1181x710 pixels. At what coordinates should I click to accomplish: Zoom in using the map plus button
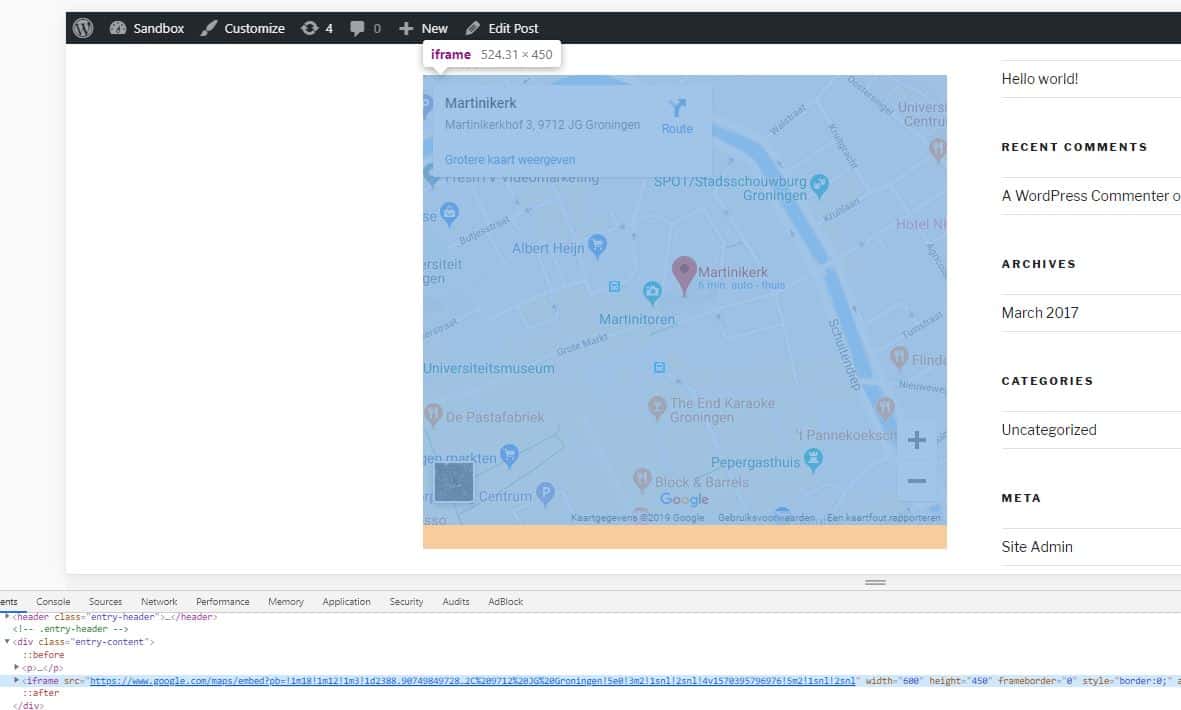coord(917,439)
